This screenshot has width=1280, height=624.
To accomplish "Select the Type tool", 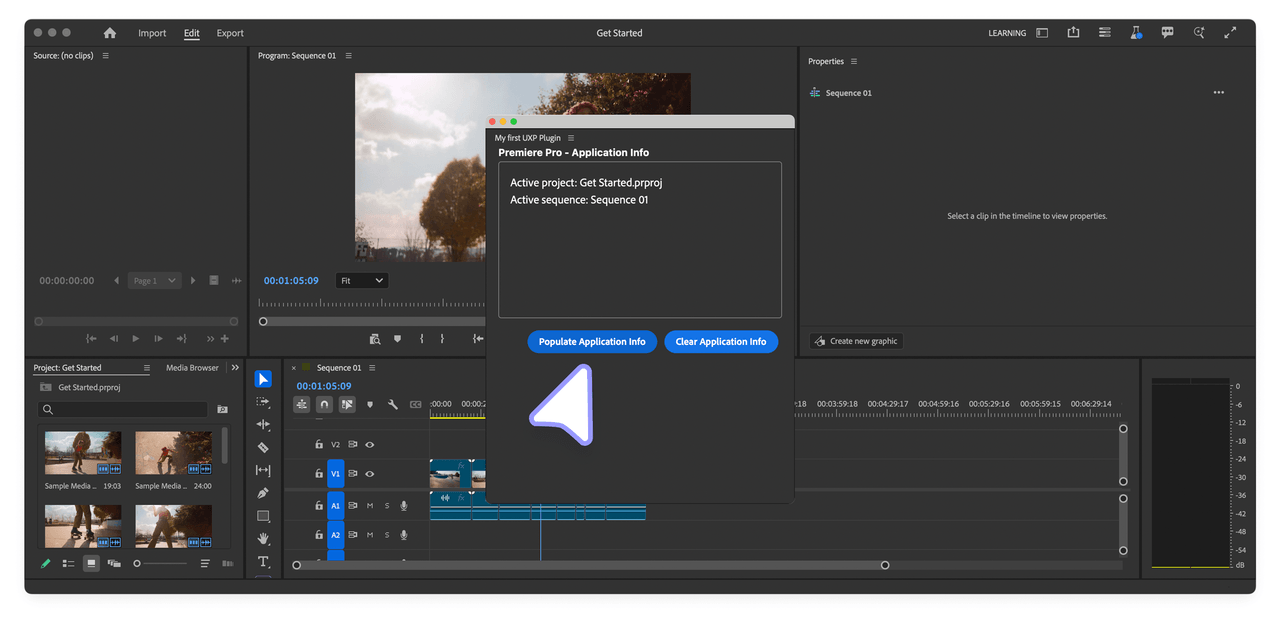I will coord(264,562).
